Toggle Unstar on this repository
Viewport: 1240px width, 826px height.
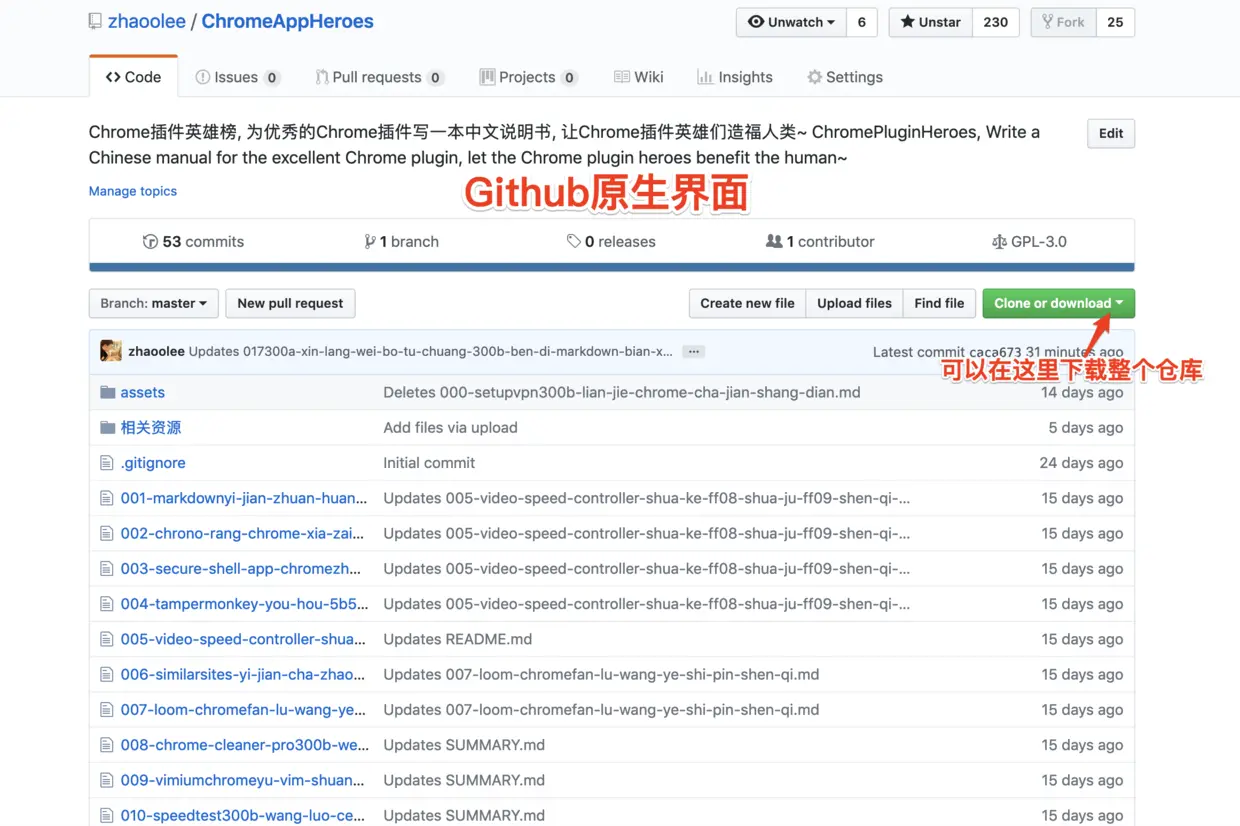point(930,22)
